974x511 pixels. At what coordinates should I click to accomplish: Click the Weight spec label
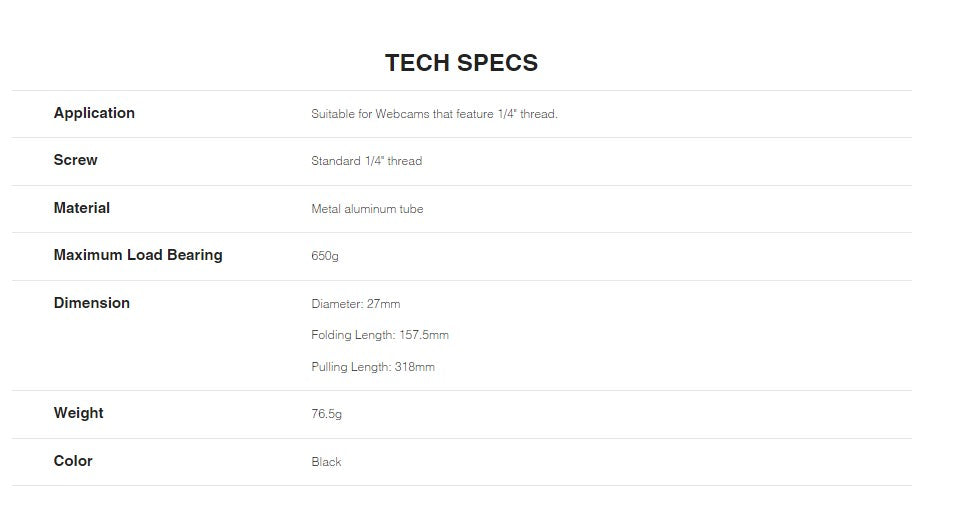78,413
